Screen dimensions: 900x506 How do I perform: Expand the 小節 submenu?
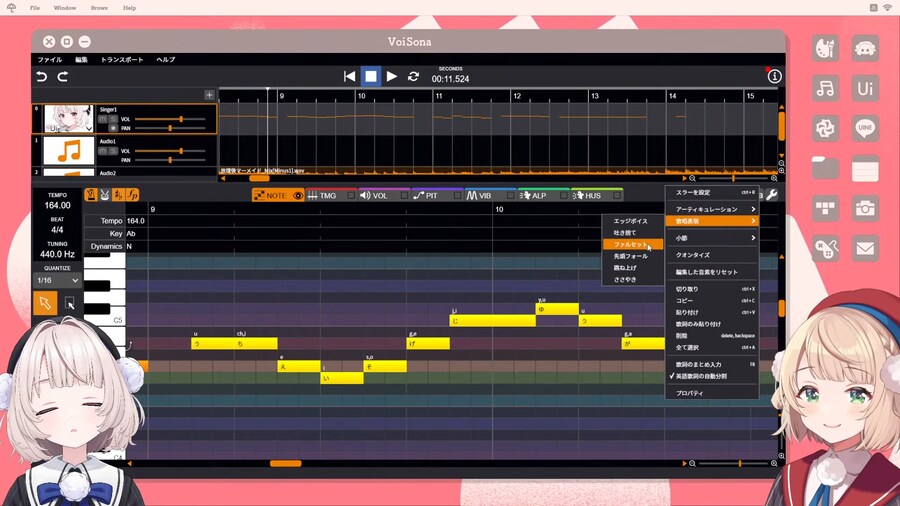click(x=712, y=238)
